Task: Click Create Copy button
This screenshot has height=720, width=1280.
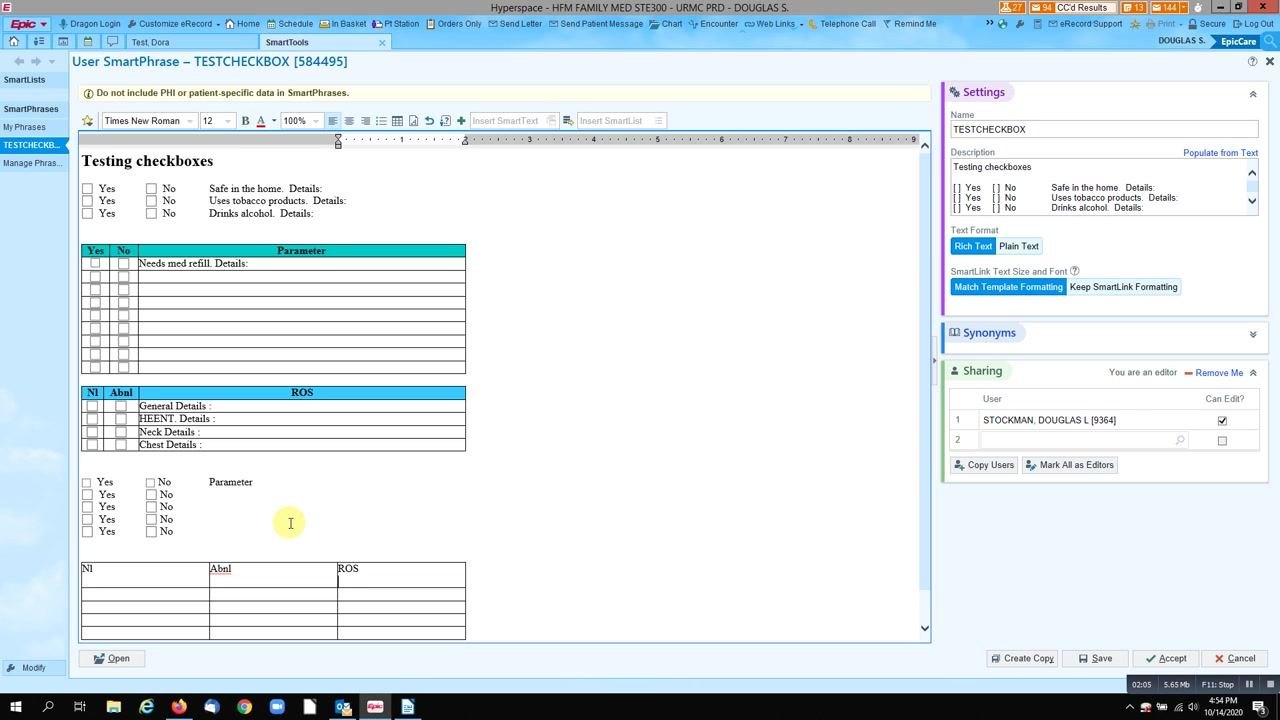Action: (1022, 659)
